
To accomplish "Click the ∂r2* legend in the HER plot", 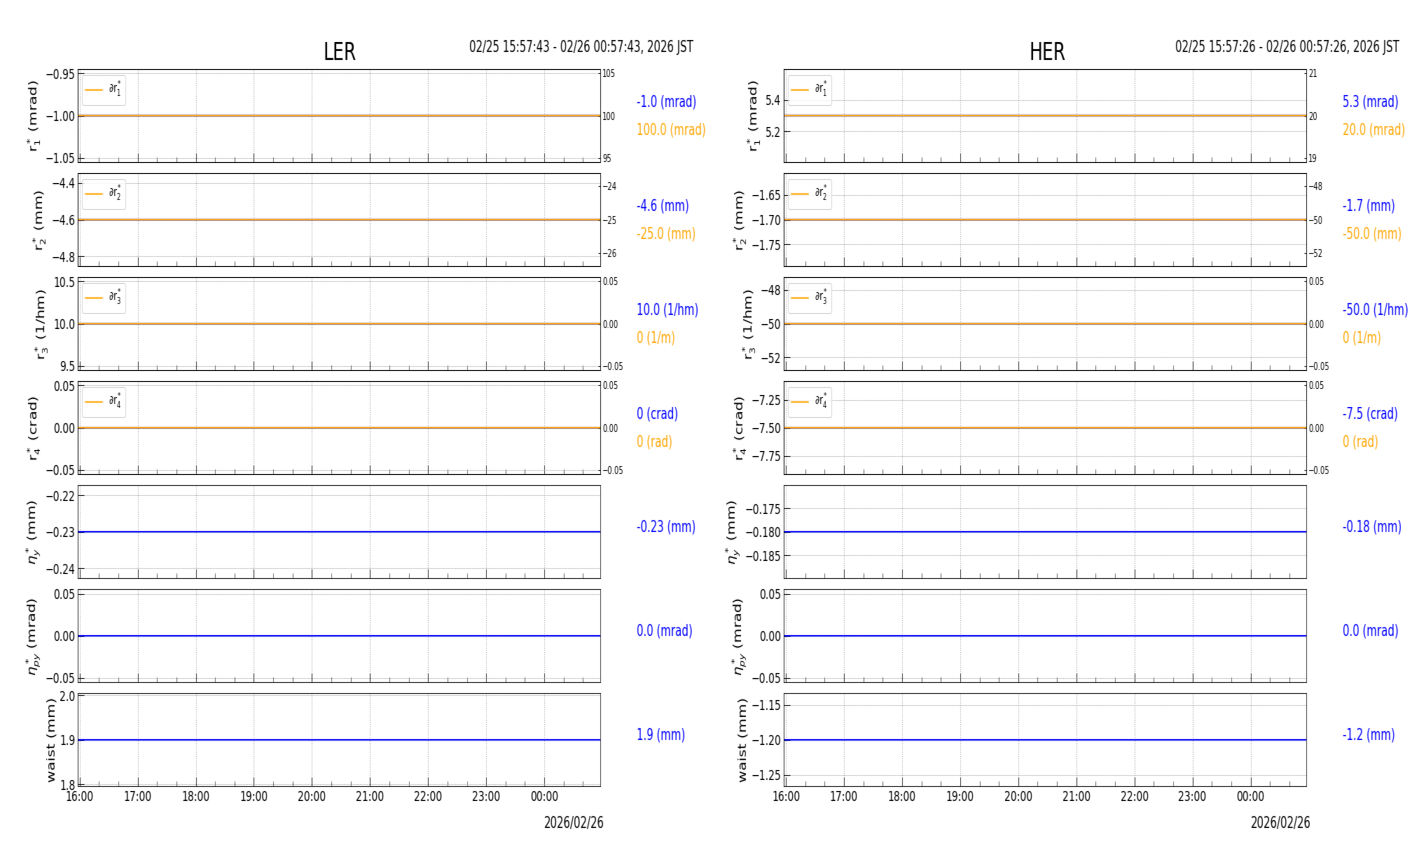I will pos(810,194).
